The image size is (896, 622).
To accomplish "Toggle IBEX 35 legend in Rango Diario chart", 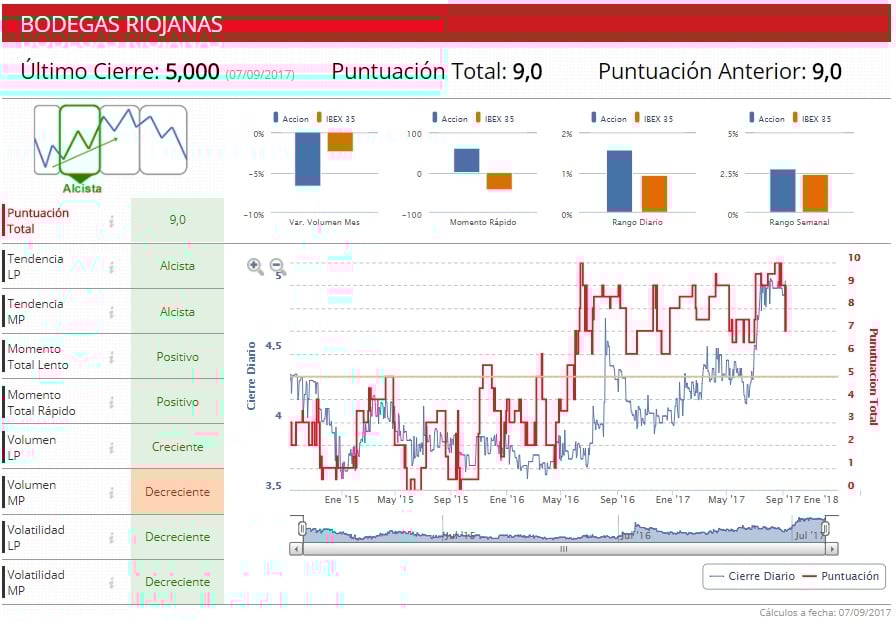I will pyautogui.click(x=653, y=118).
